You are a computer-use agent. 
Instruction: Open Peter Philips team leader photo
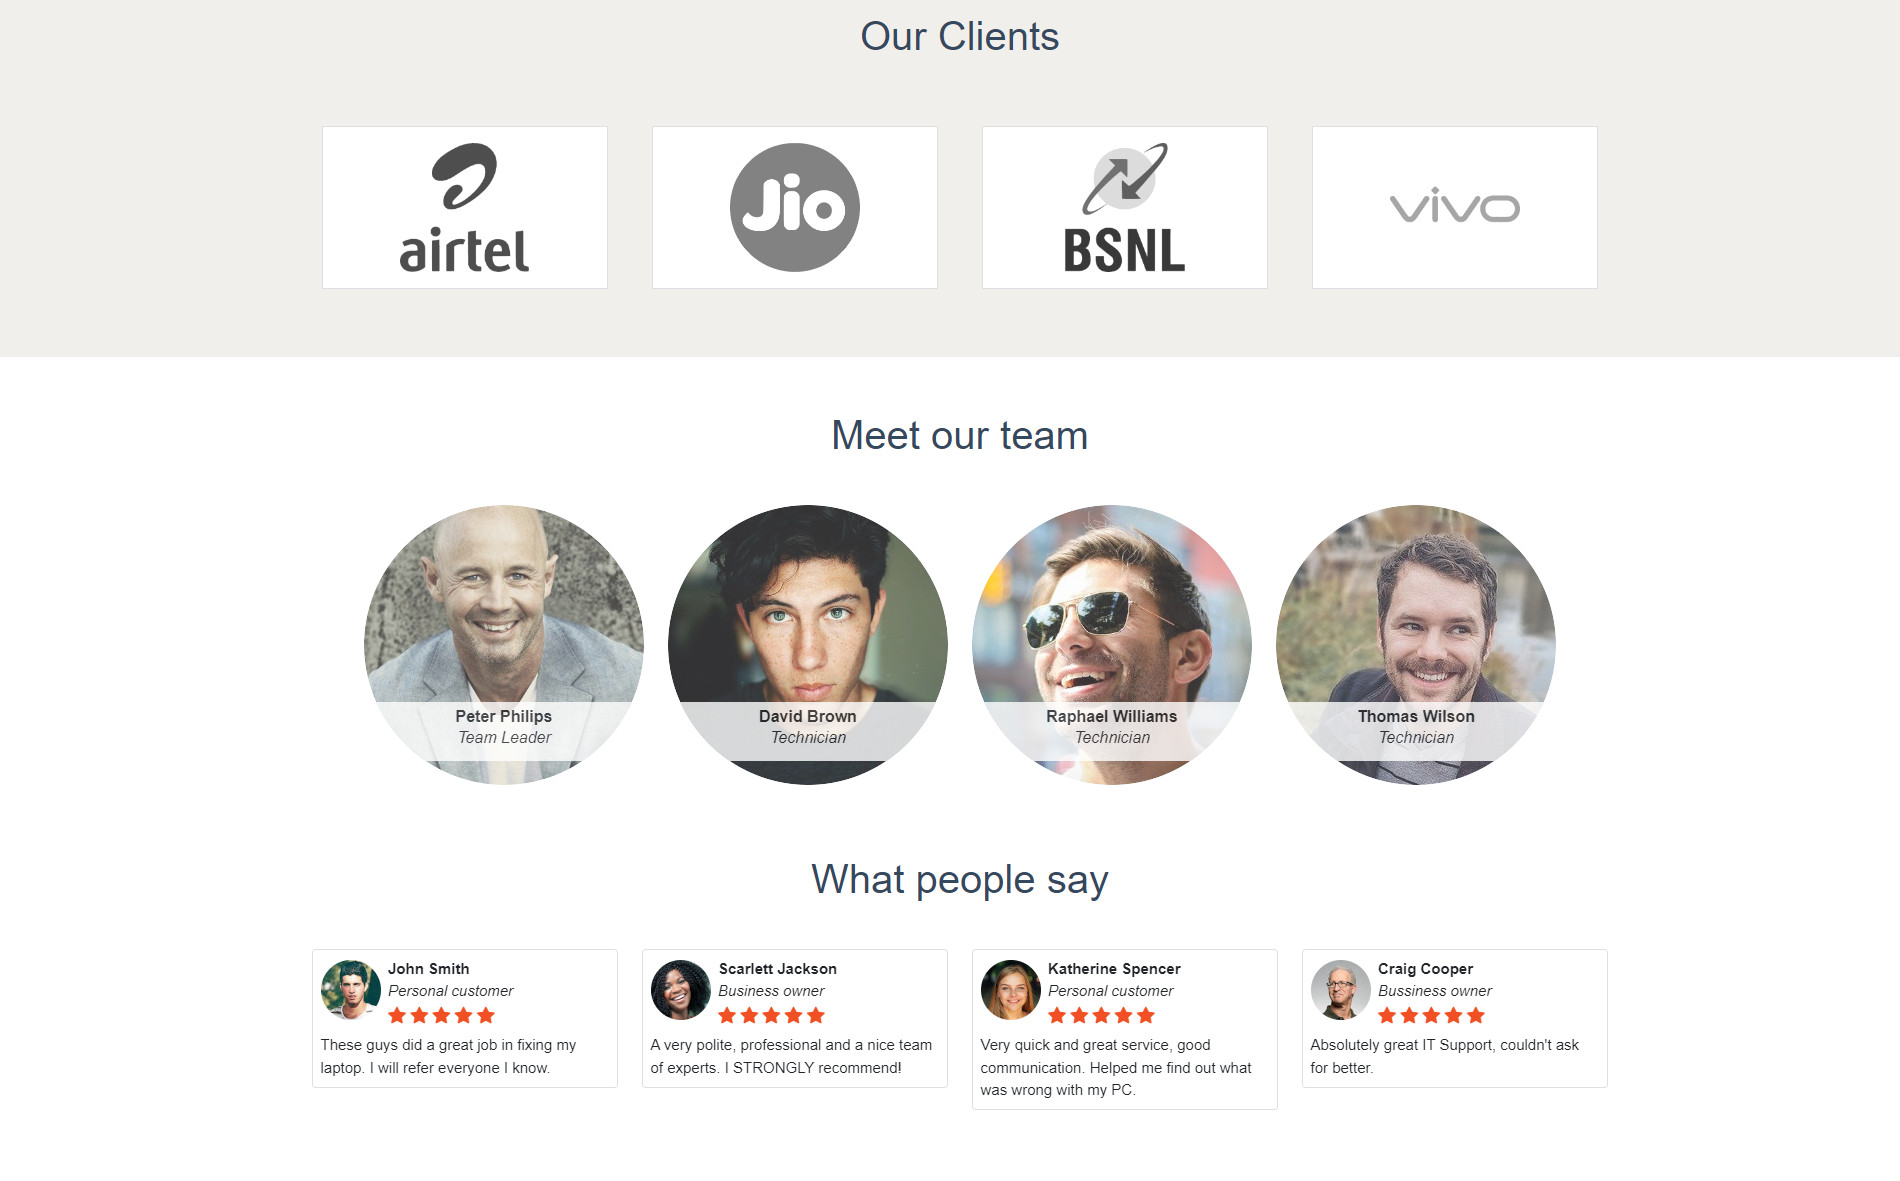pyautogui.click(x=504, y=645)
